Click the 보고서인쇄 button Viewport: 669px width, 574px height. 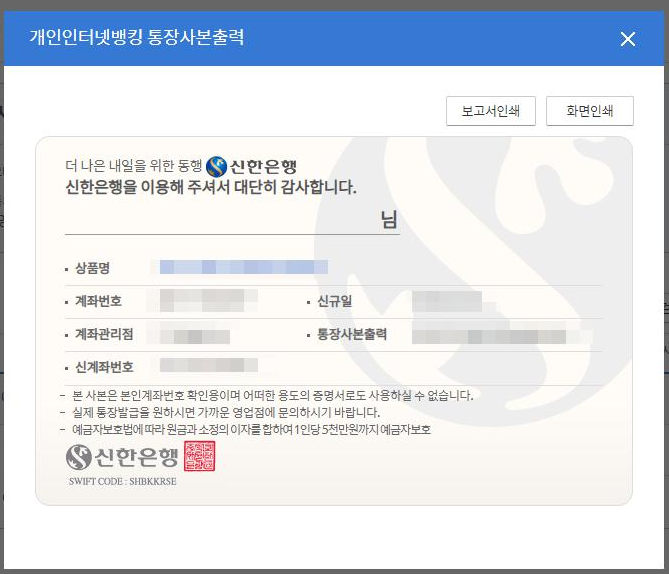(491, 111)
